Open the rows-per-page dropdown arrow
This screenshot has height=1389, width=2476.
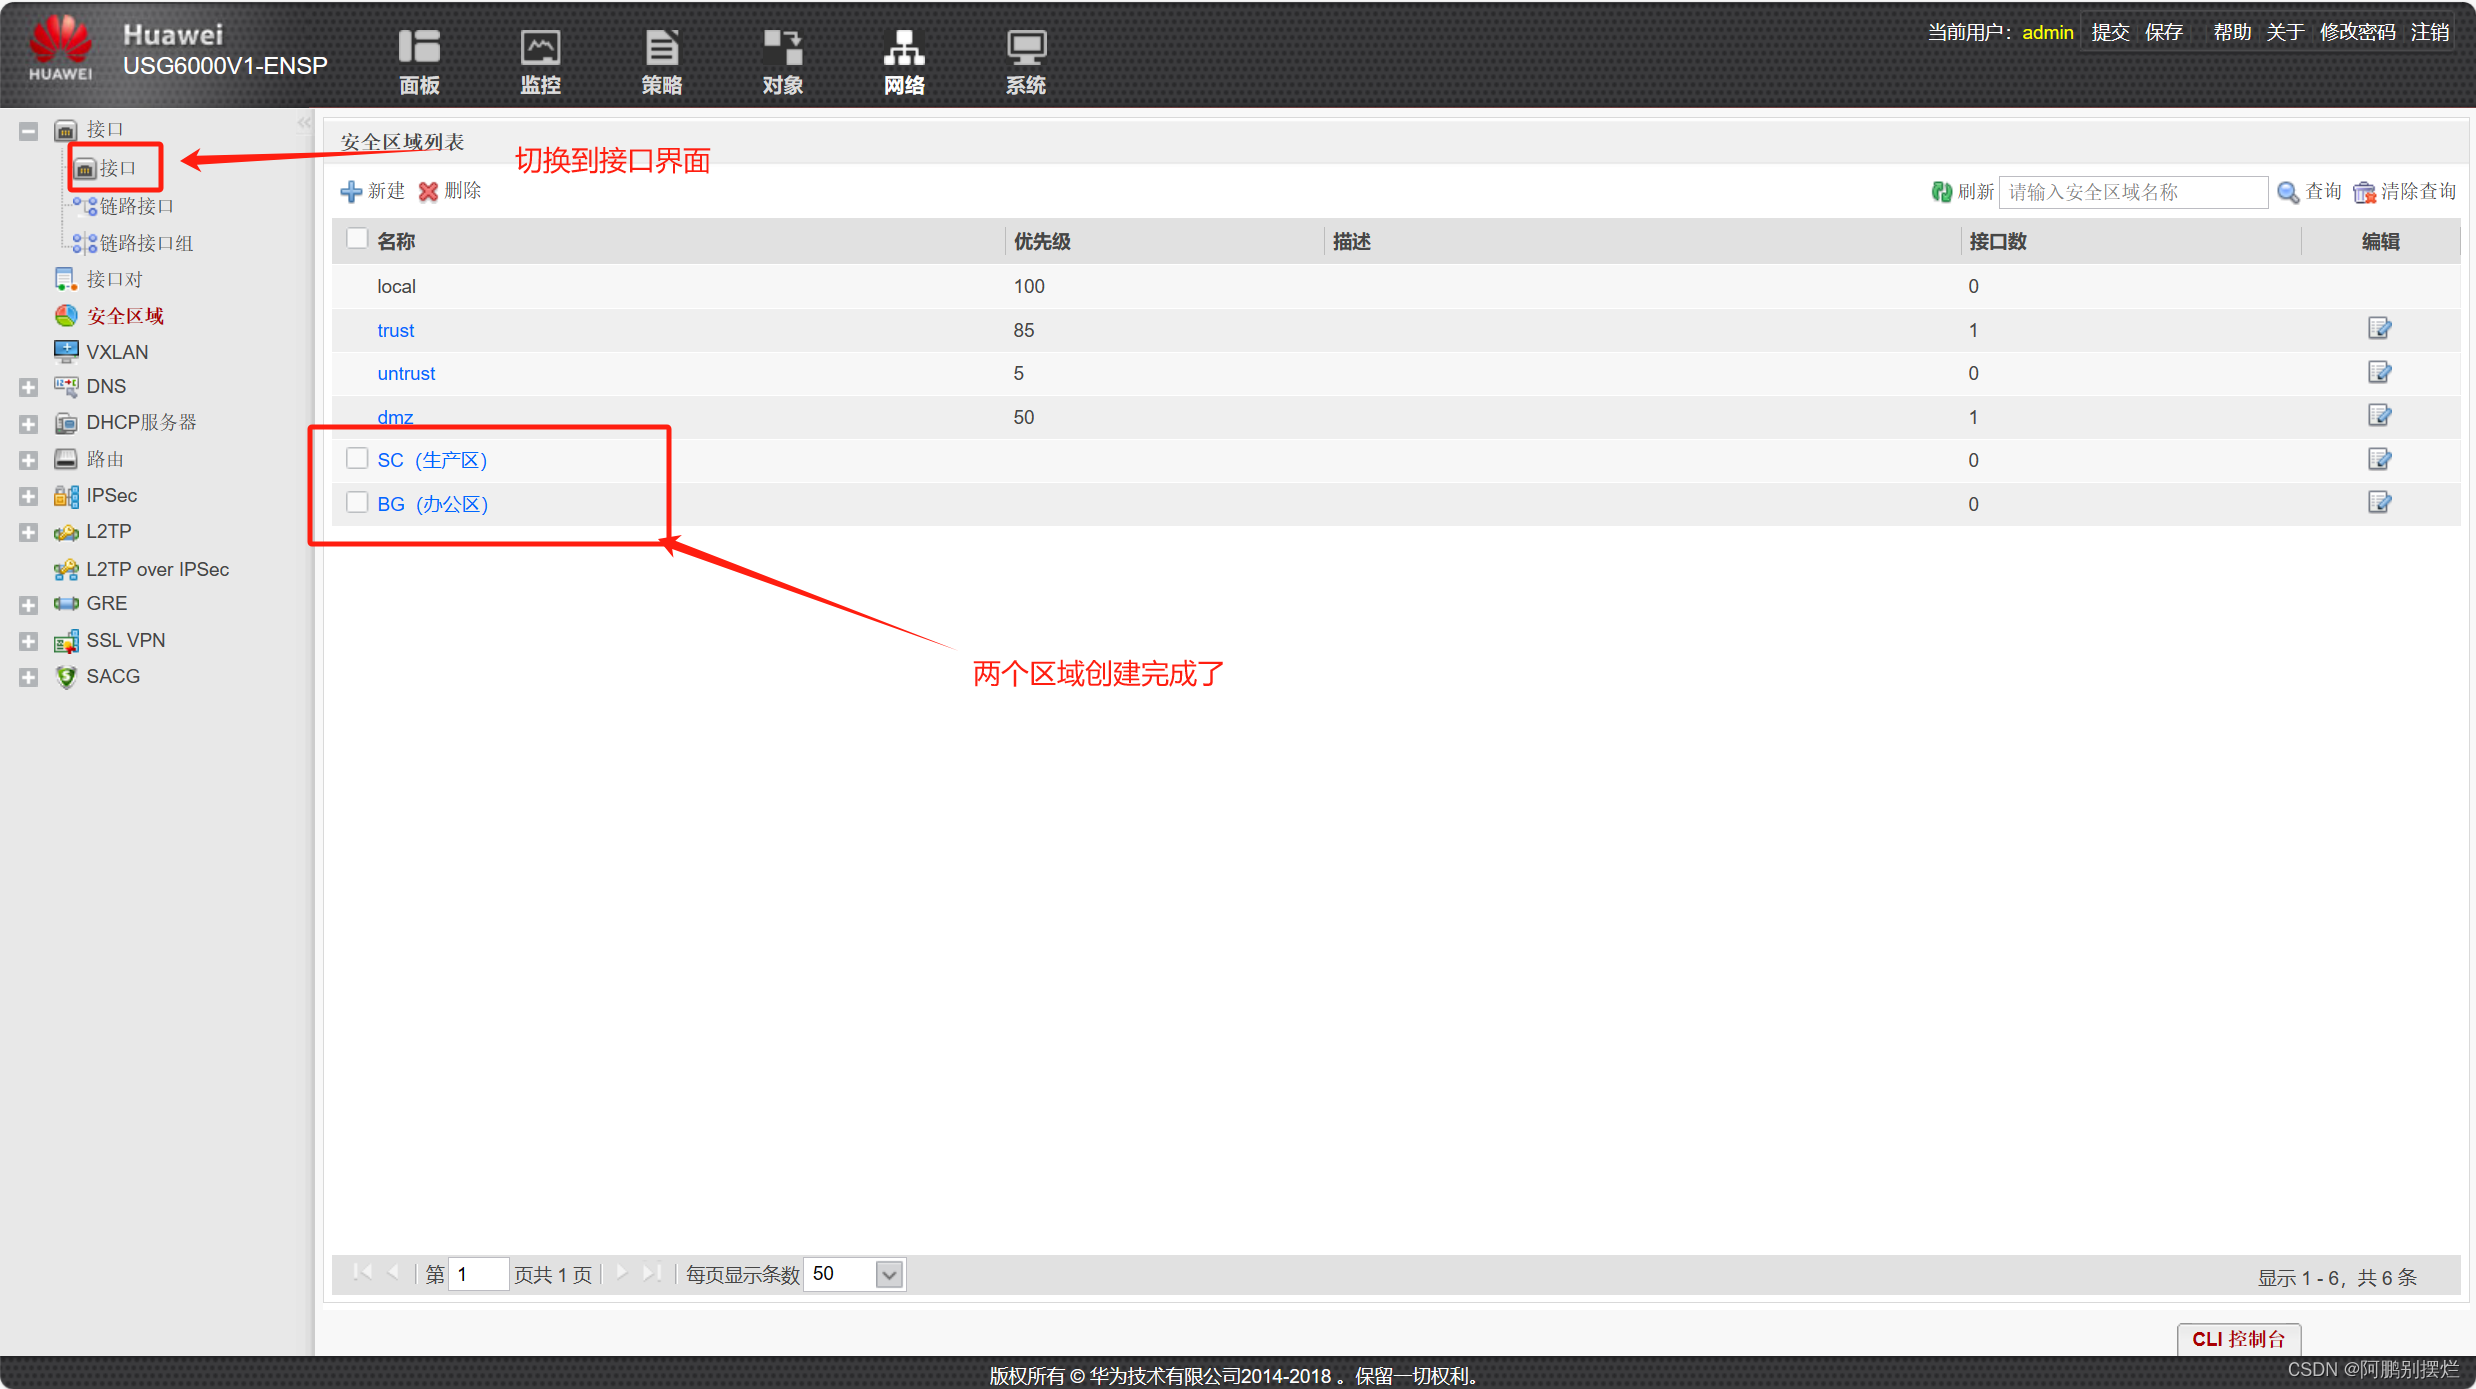click(x=889, y=1275)
